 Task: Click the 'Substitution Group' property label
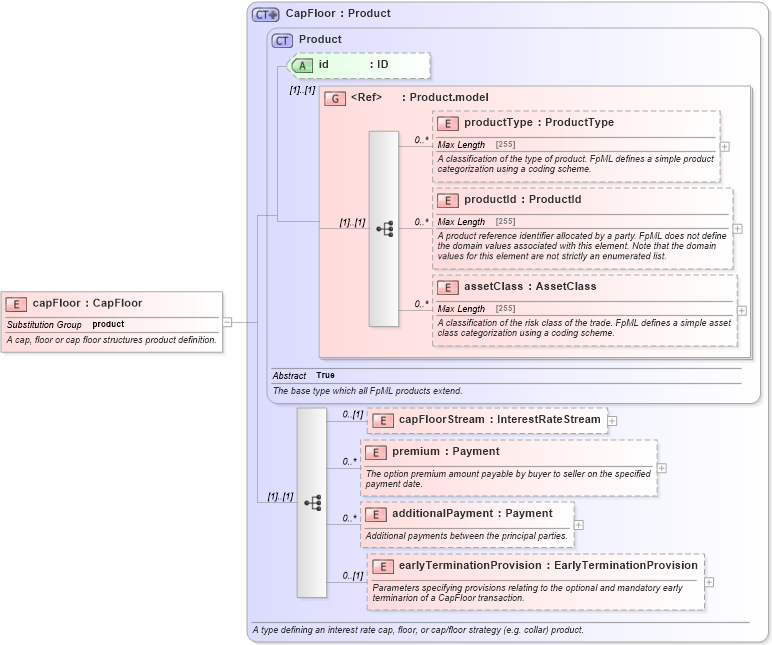click(x=44, y=324)
